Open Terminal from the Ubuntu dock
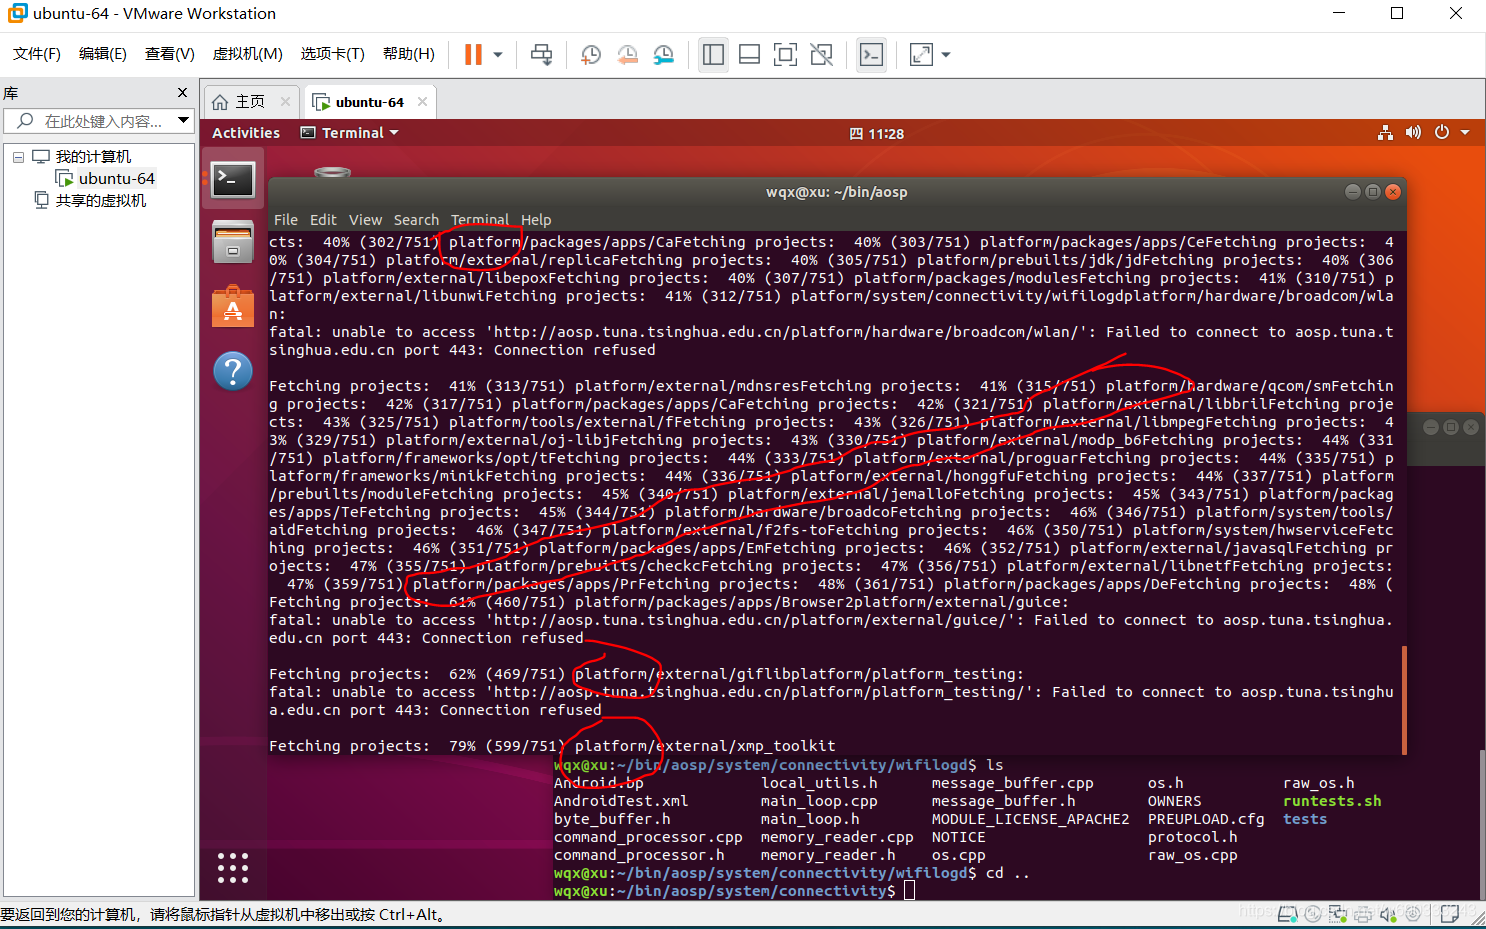1486x929 pixels. [233, 180]
